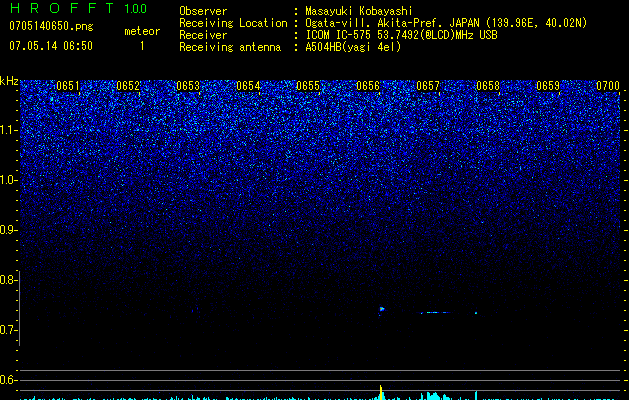This screenshot has height=400, width=629.
Task: Click the Receiver label text
Action: click(x=203, y=35)
